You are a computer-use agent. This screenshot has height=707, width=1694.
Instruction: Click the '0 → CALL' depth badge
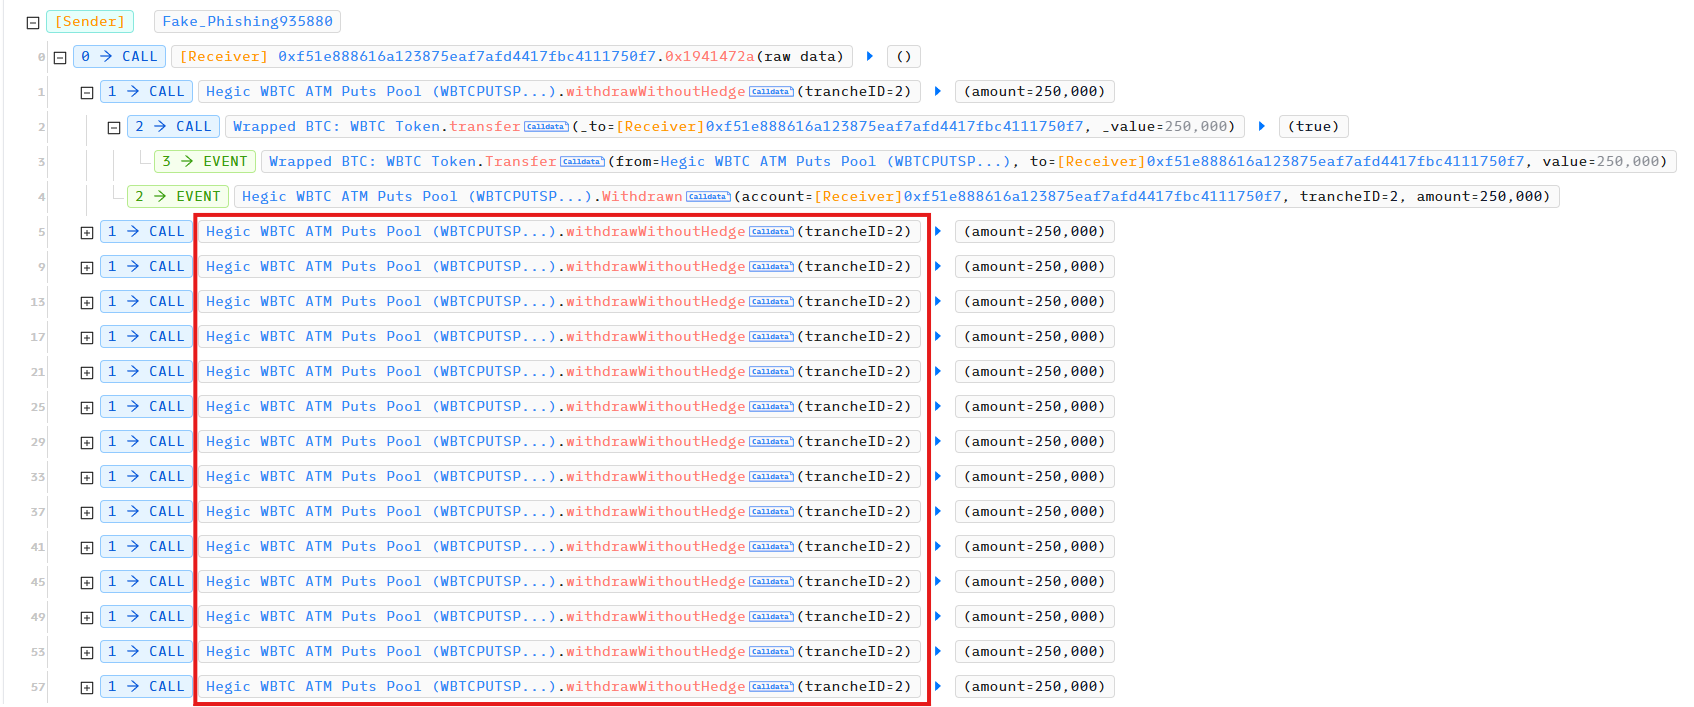tap(119, 57)
